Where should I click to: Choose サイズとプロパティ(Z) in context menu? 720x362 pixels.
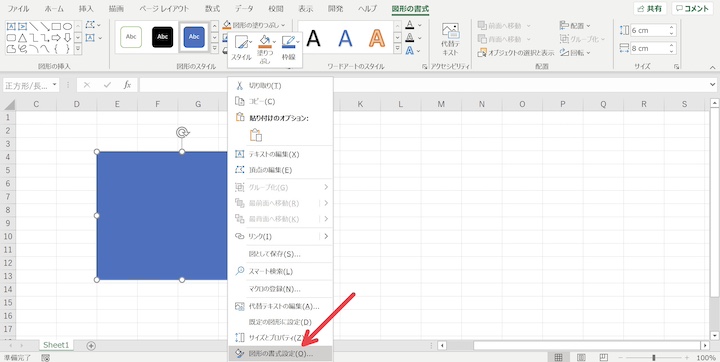[x=280, y=338]
